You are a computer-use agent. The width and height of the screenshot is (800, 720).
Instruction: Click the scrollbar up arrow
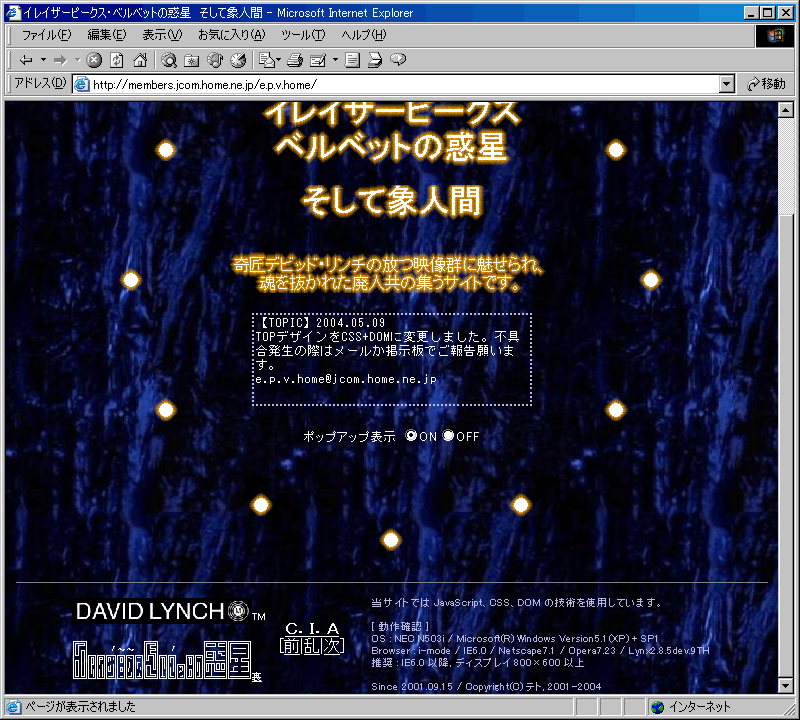[786, 110]
